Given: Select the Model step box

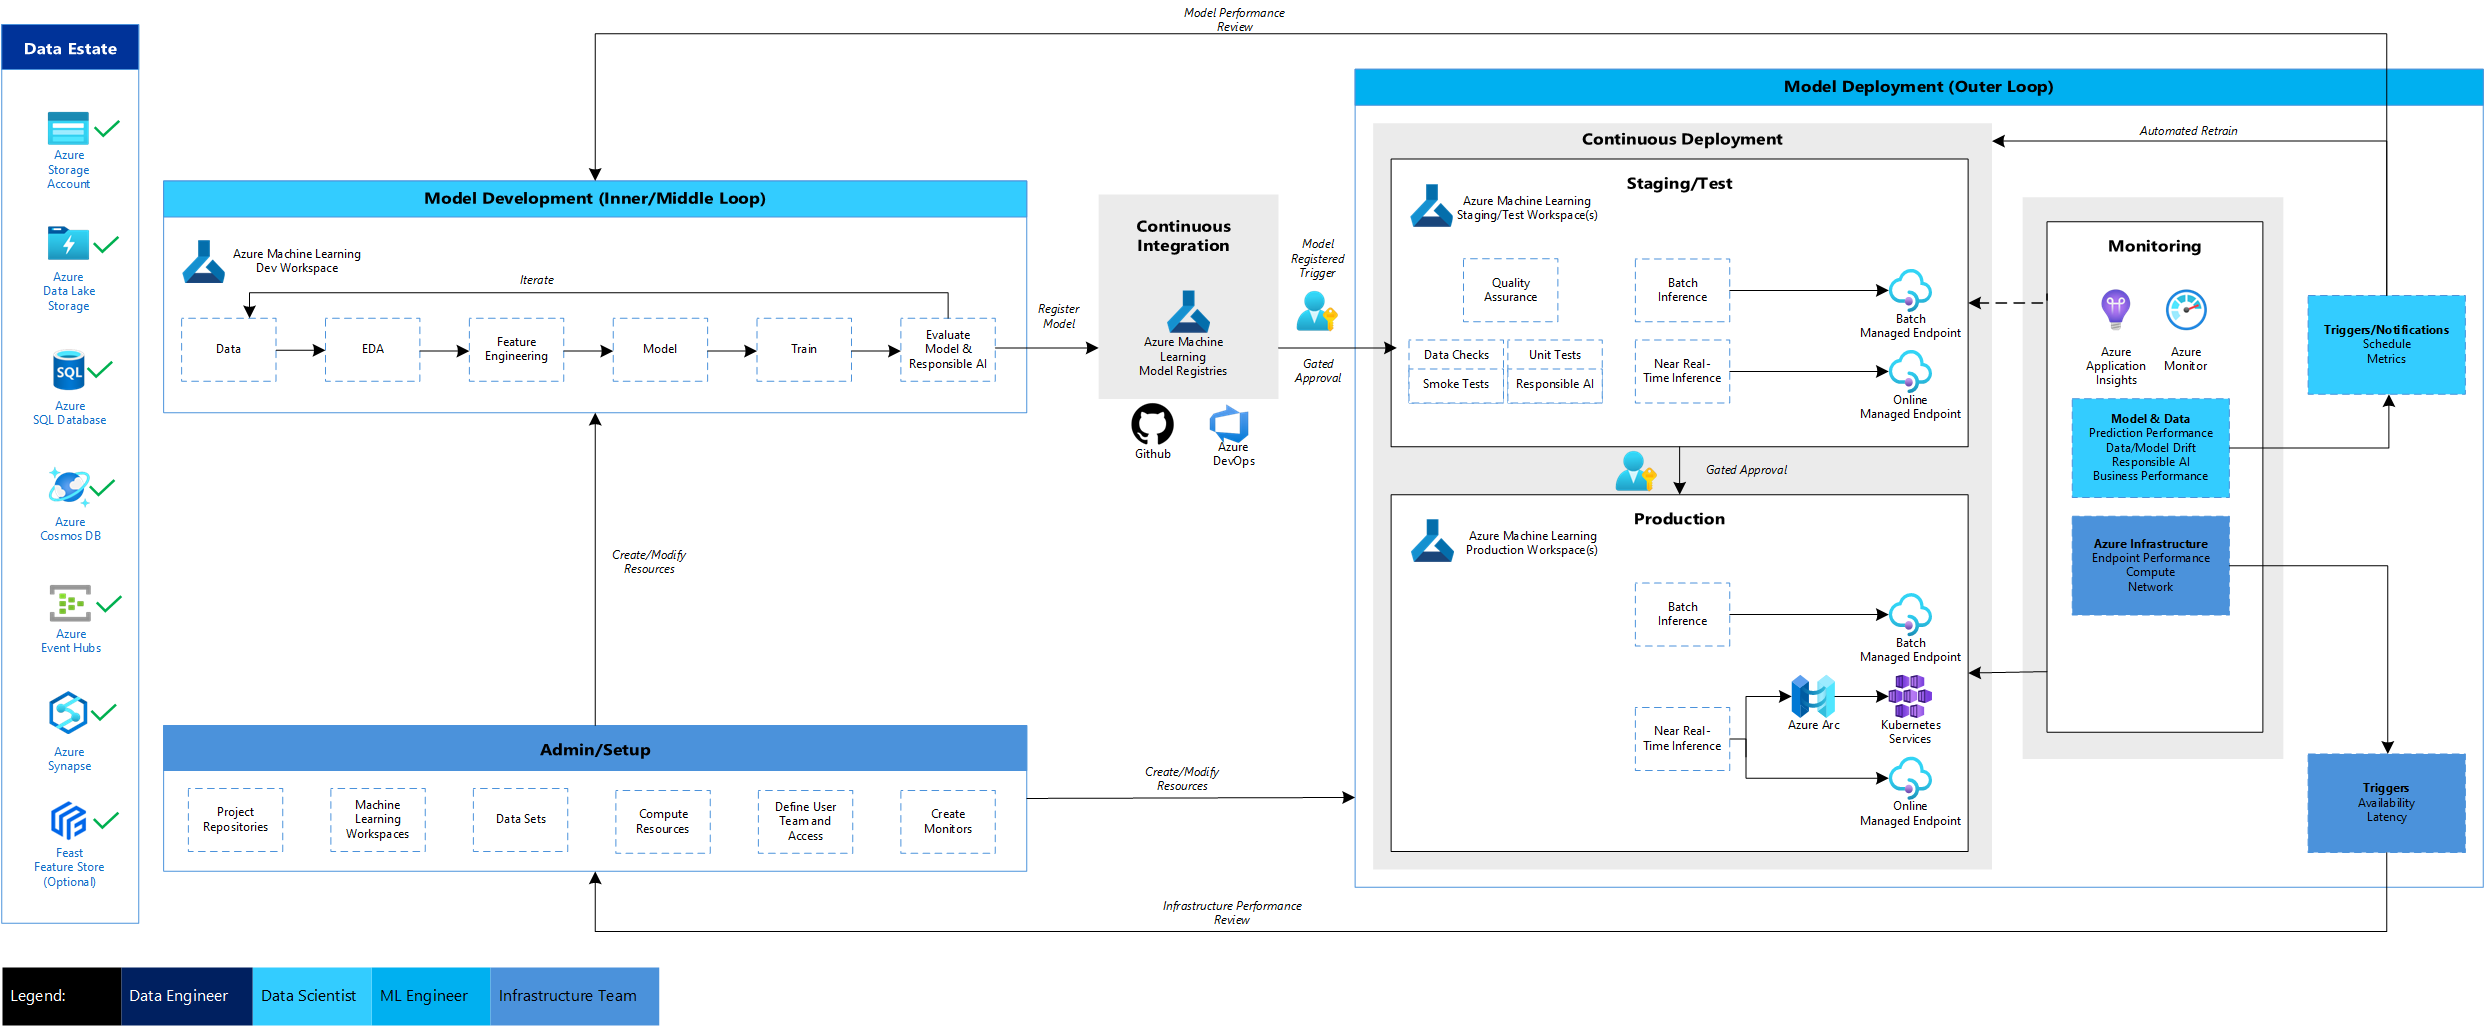Looking at the screenshot, I should pos(660,349).
